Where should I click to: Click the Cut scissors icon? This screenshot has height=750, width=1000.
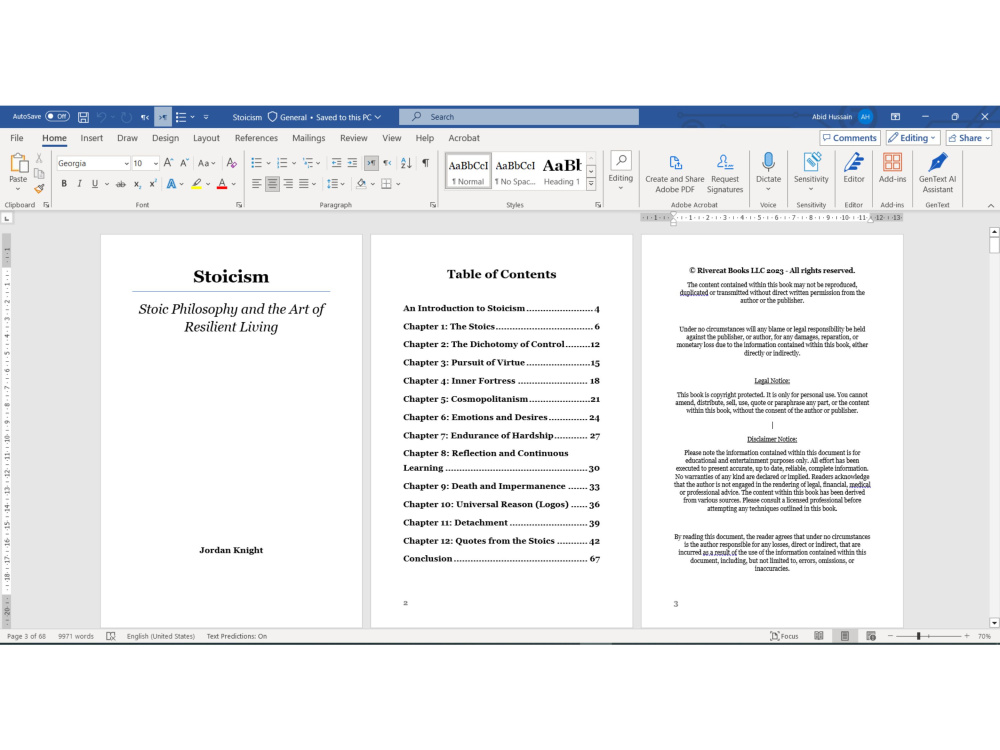pos(39,159)
